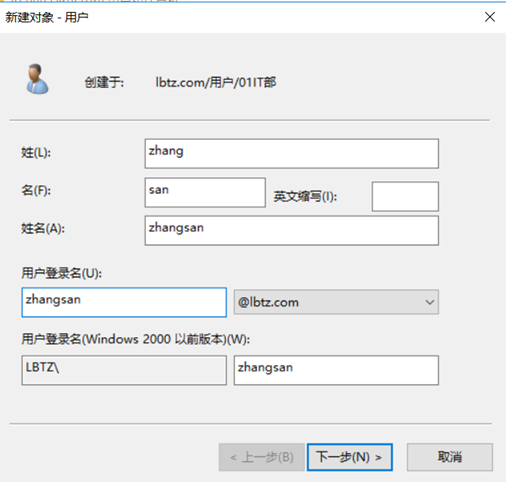Viewport: 506px width, 482px height.
Task: Proceed with the 下一步(N) button
Action: tap(350, 457)
